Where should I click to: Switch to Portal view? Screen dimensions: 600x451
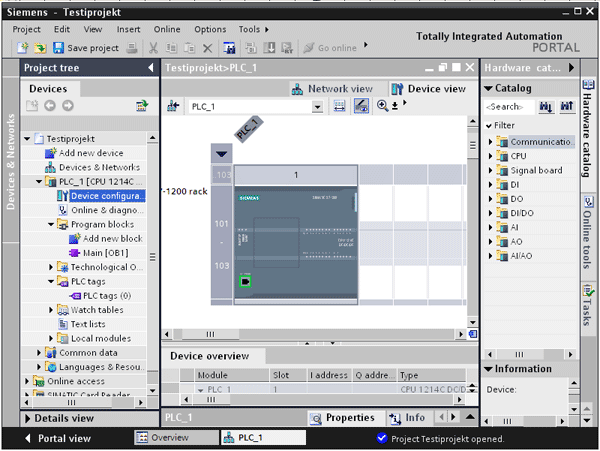[58, 439]
